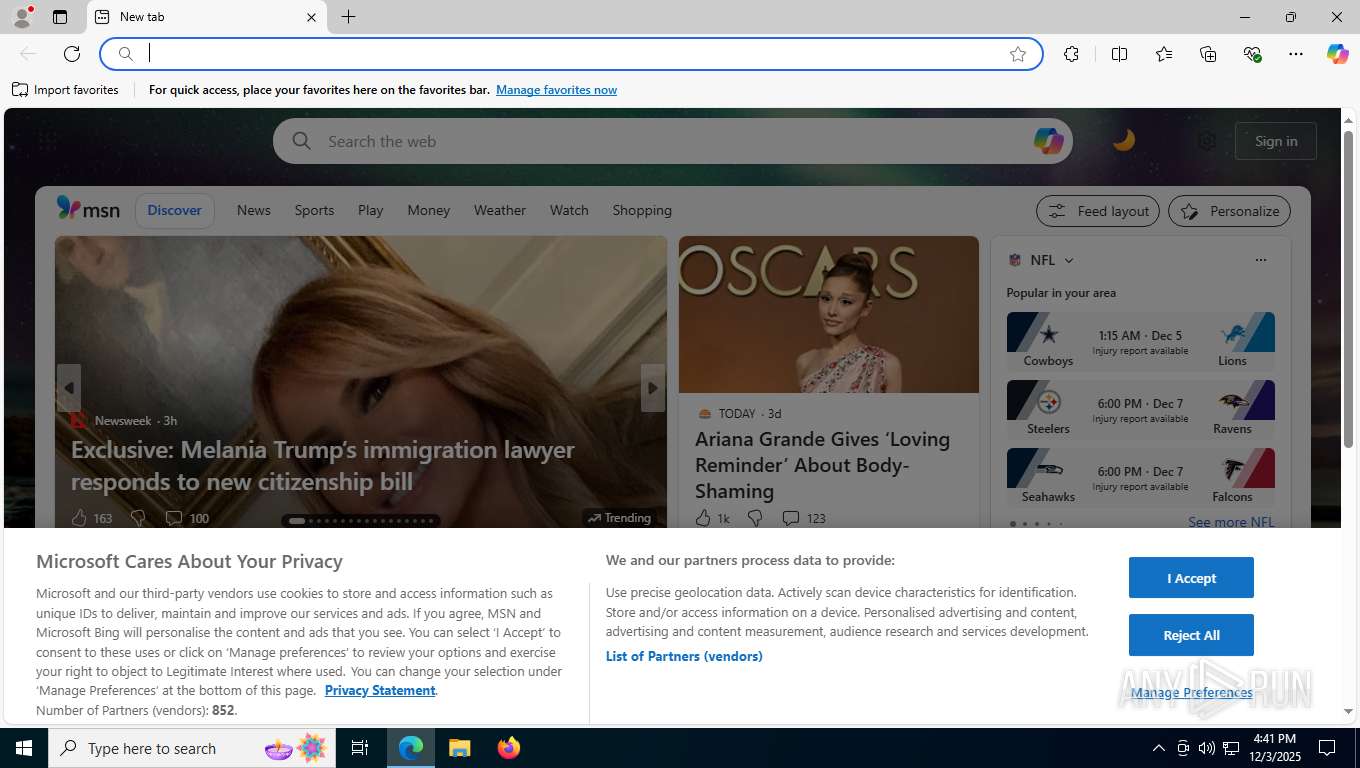Launch Firefox from the taskbar
This screenshot has width=1360, height=768.
[x=508, y=748]
